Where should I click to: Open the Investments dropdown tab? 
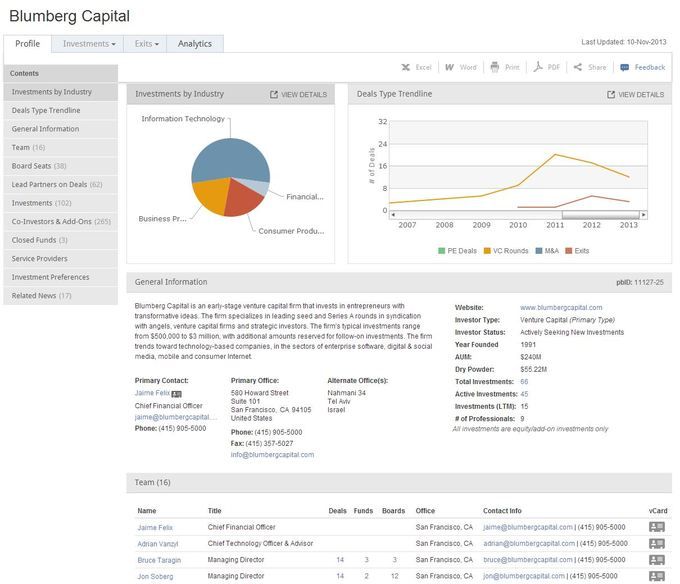point(89,44)
